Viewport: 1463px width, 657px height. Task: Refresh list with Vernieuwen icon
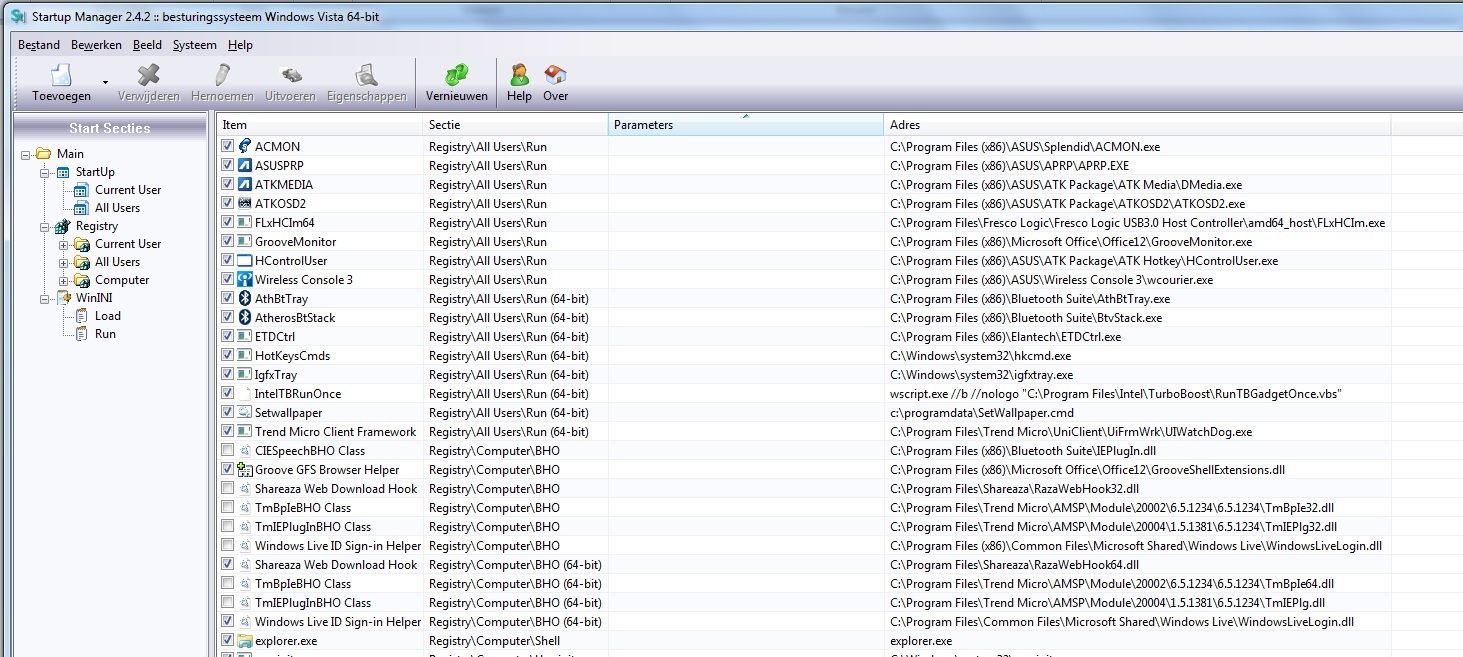point(456,75)
